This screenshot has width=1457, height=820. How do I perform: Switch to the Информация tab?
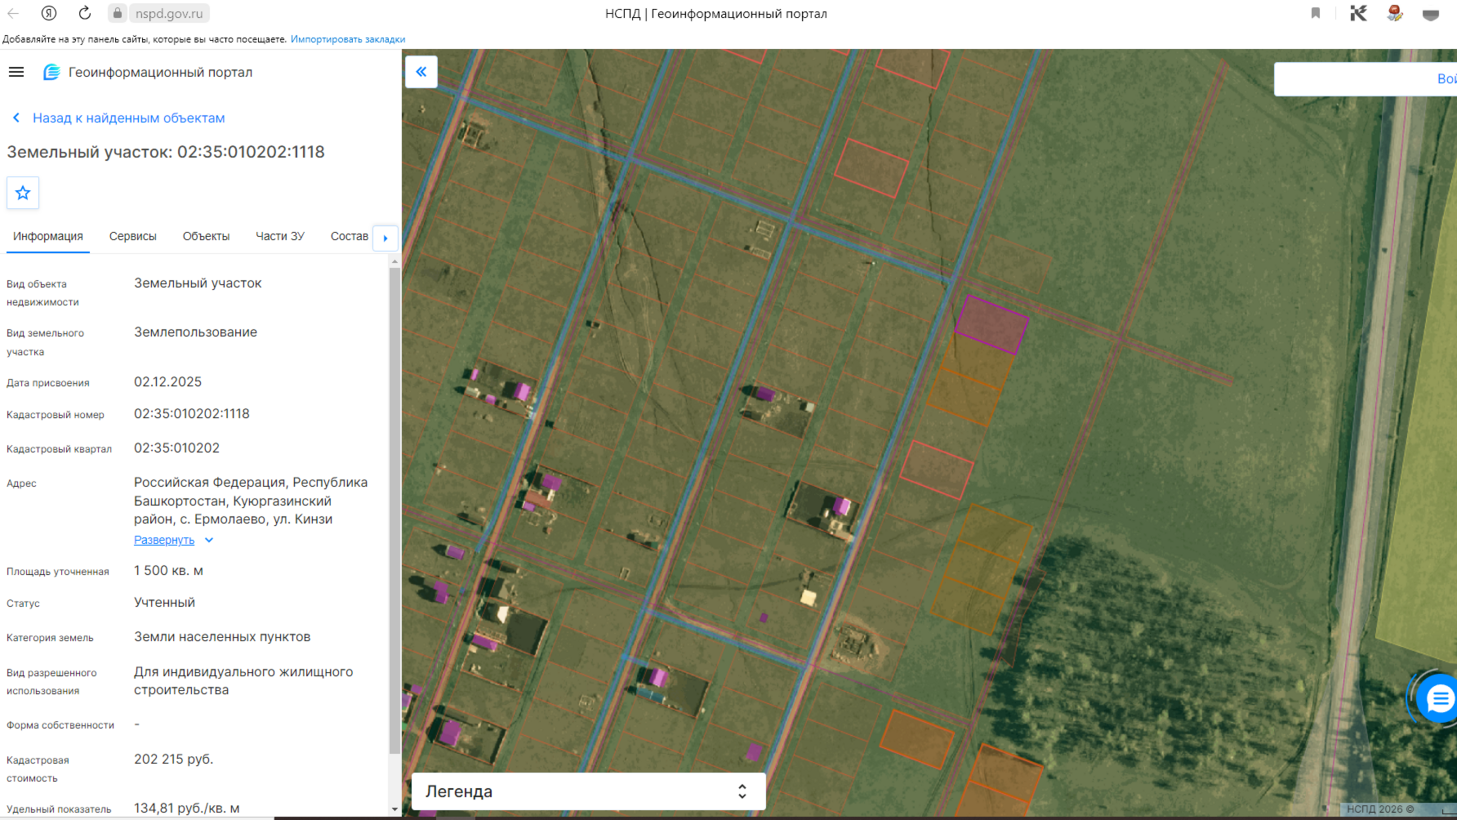point(48,237)
